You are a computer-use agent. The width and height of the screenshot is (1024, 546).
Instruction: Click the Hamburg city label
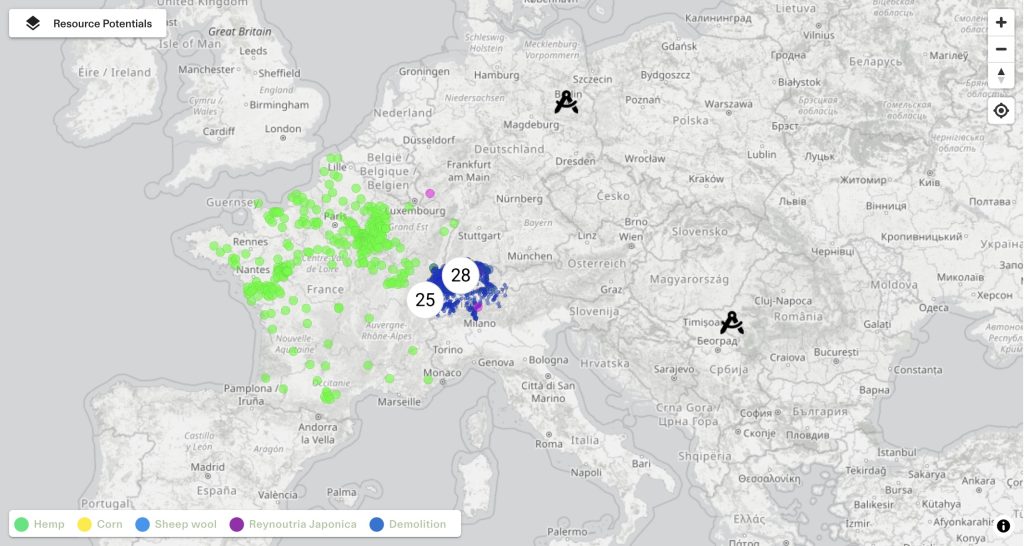click(x=496, y=75)
